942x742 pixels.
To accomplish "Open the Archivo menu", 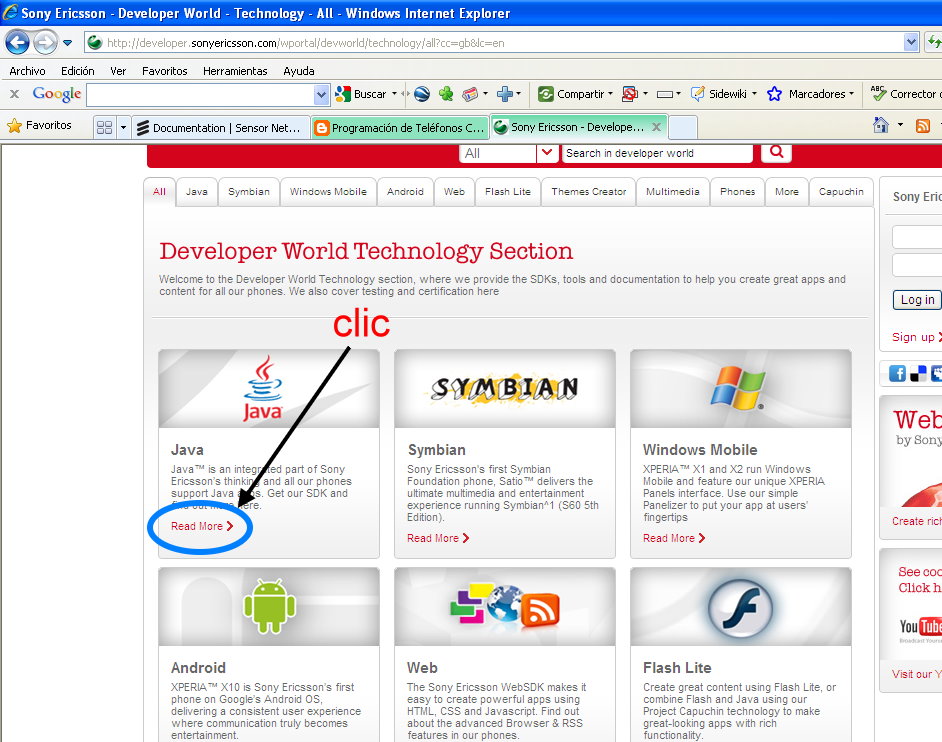I will (x=28, y=71).
